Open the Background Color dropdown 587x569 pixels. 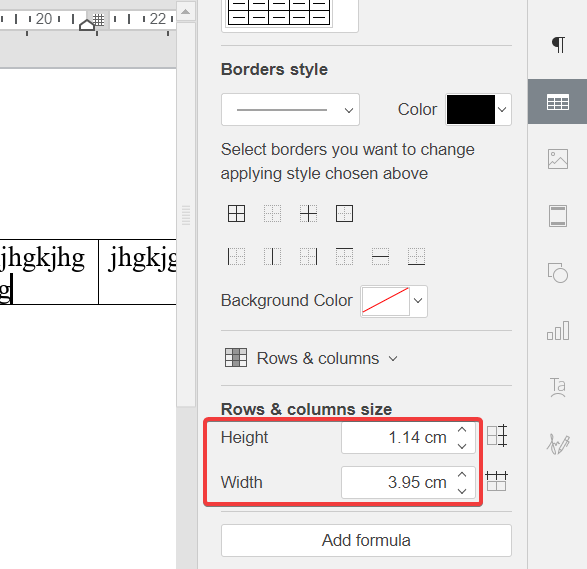394,301
